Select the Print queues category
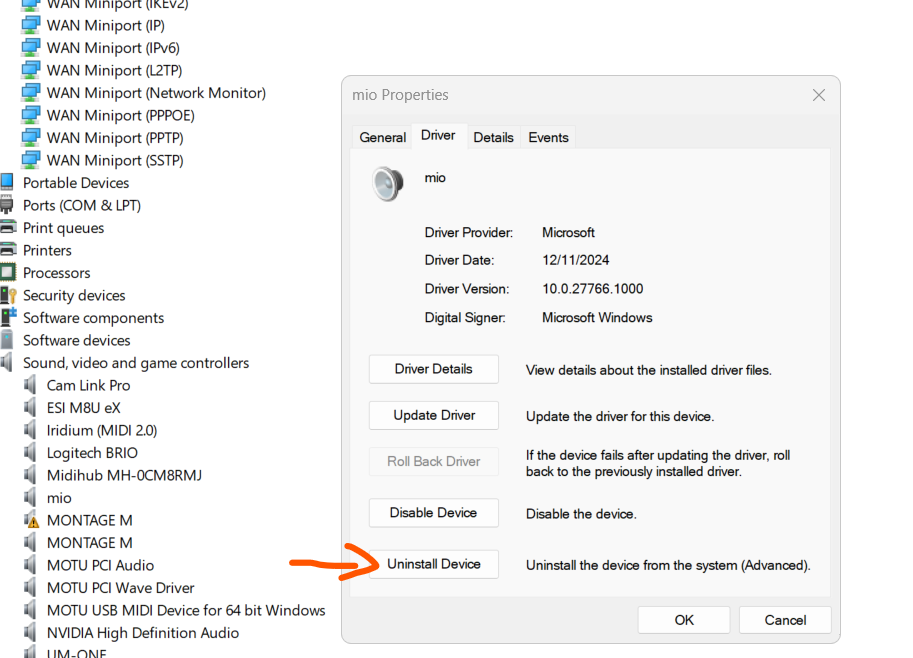 pos(63,228)
